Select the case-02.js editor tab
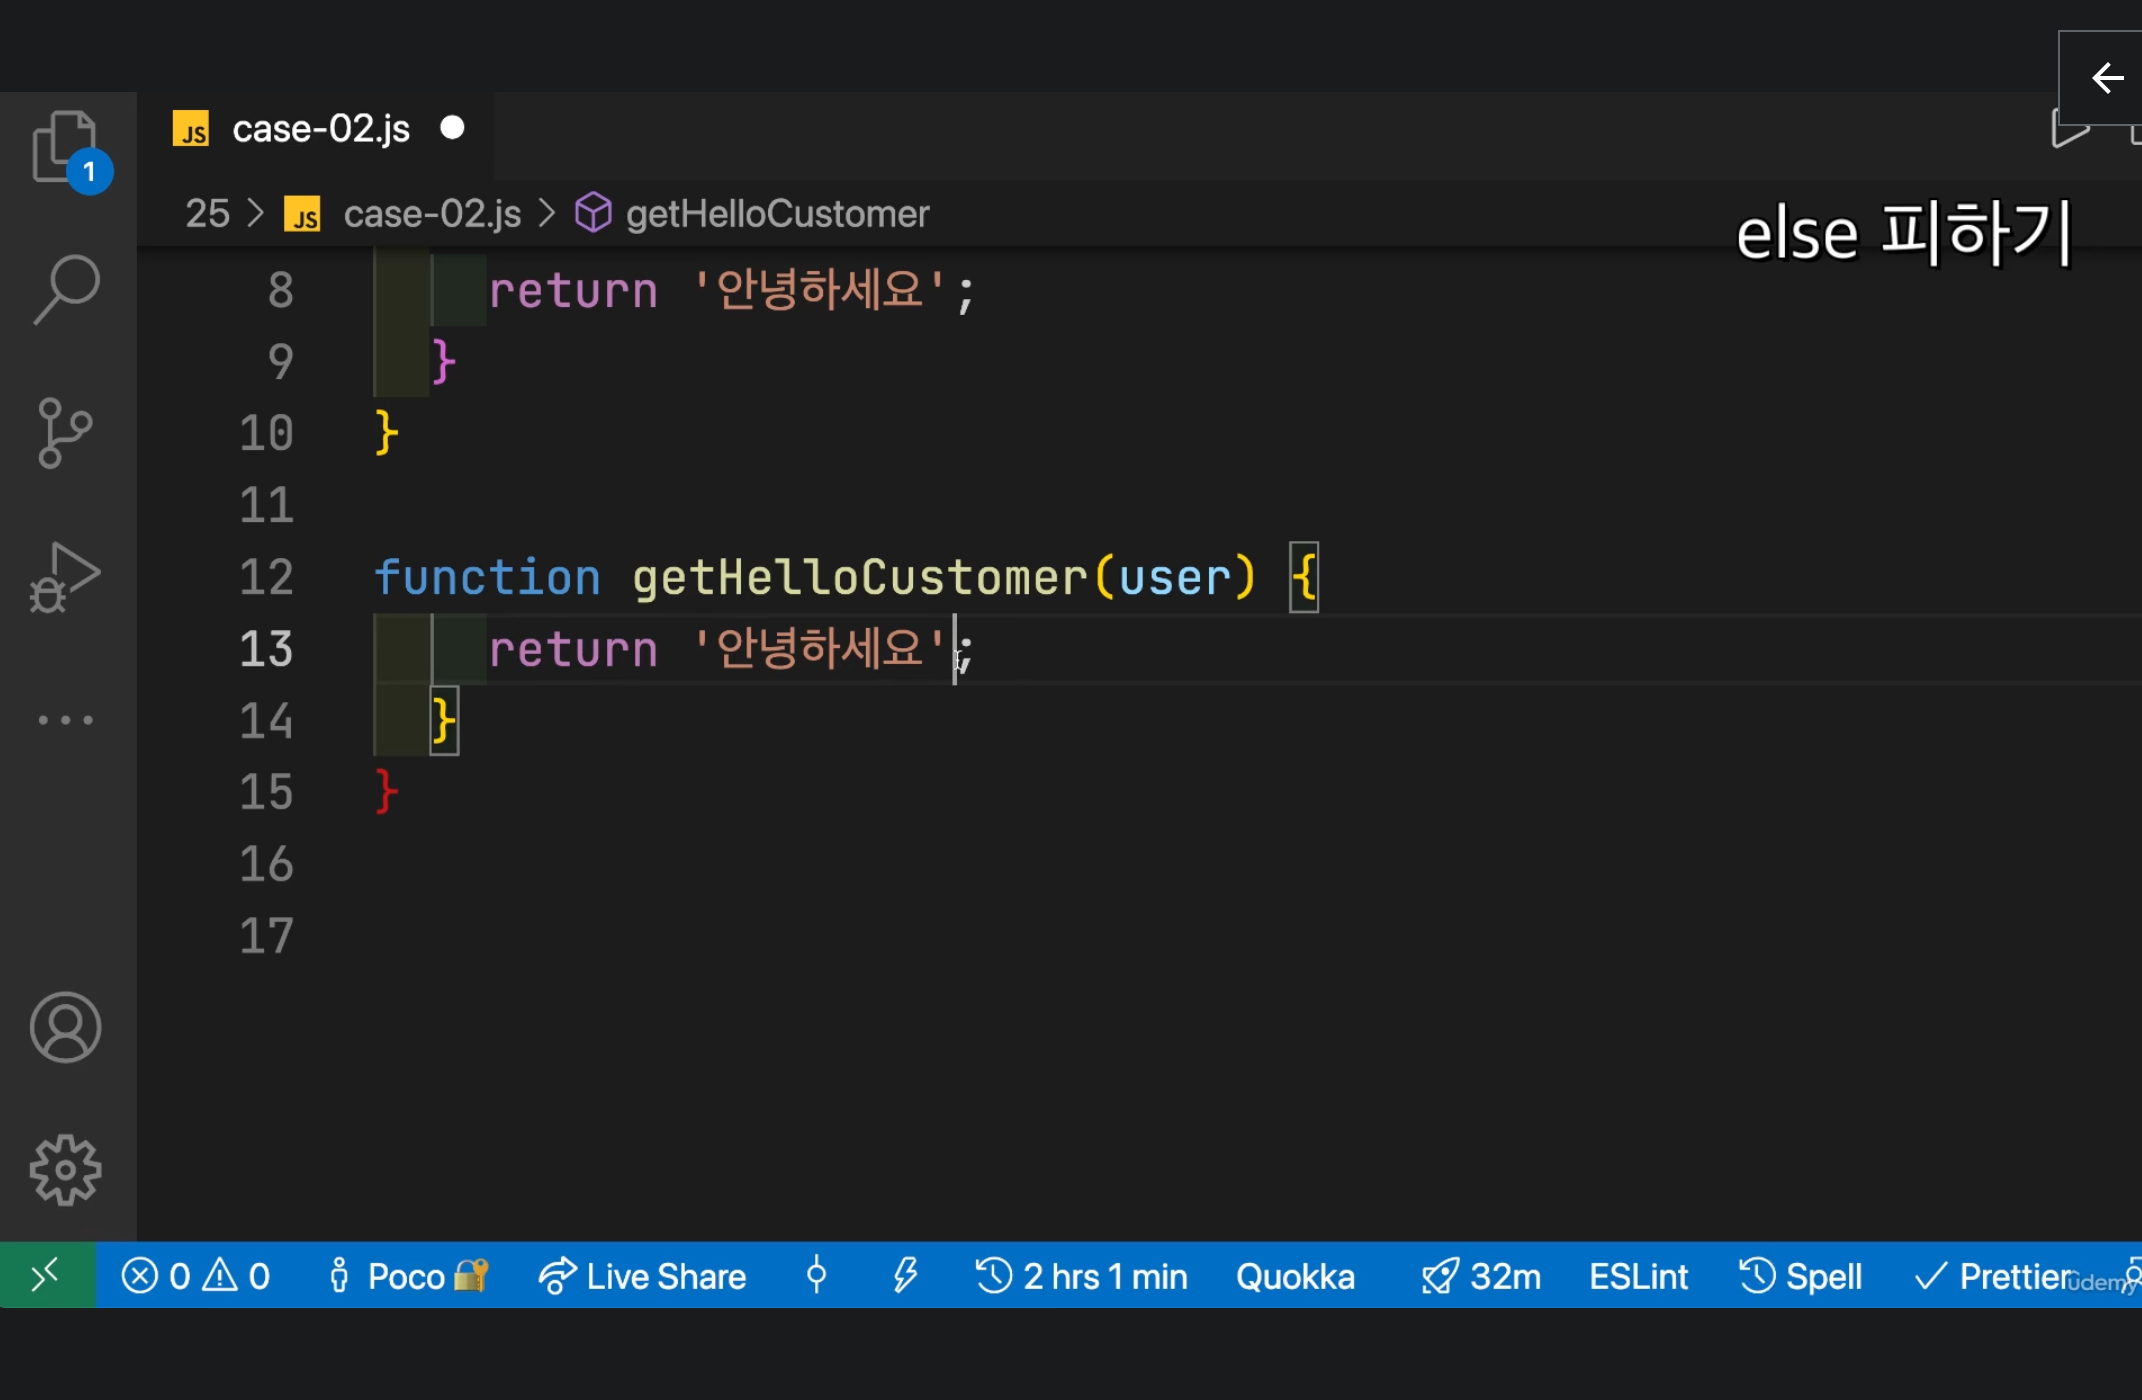 click(320, 129)
